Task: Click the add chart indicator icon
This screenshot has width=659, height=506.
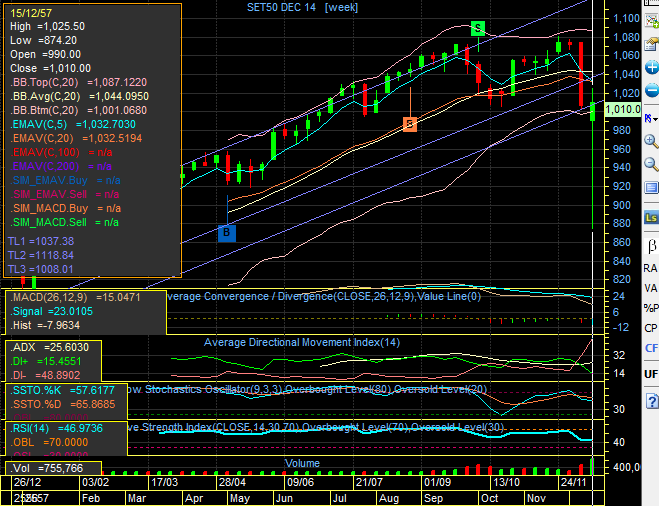Action: point(652,19)
